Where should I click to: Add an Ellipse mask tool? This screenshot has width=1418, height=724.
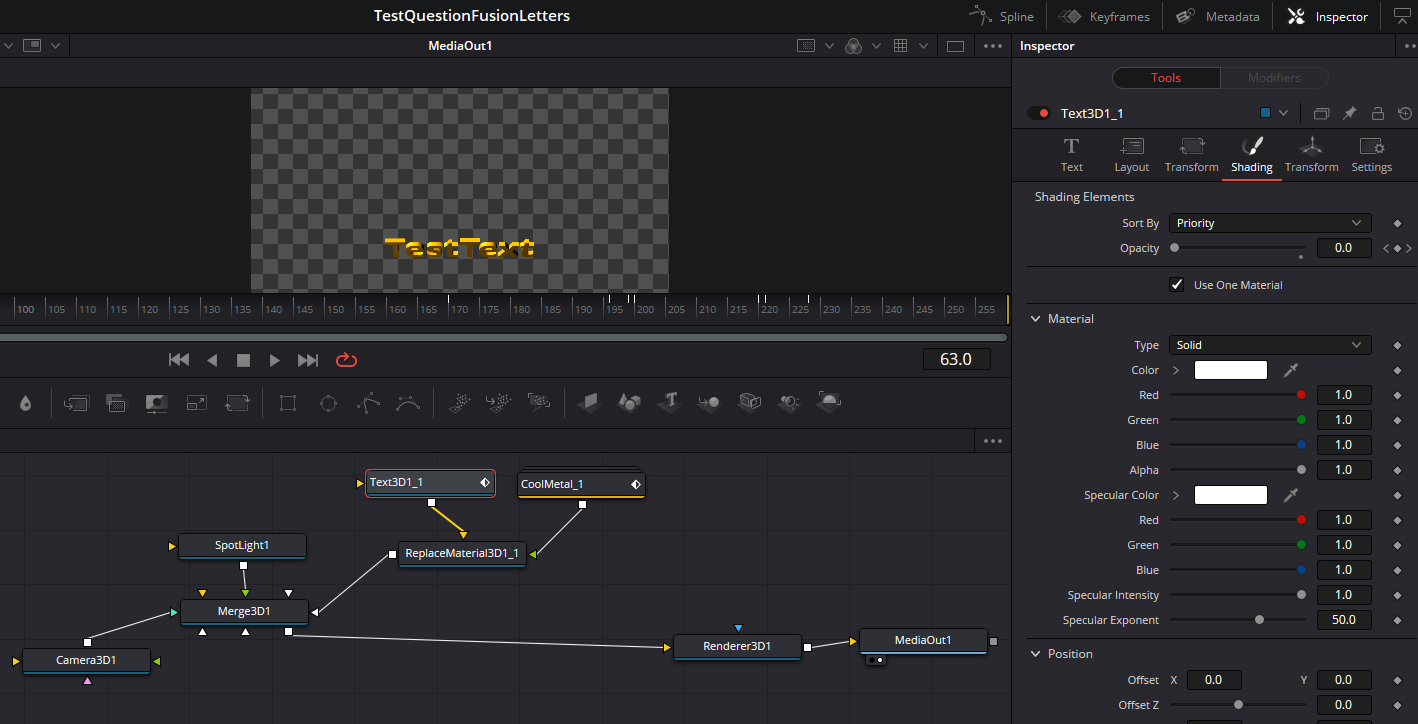point(328,403)
